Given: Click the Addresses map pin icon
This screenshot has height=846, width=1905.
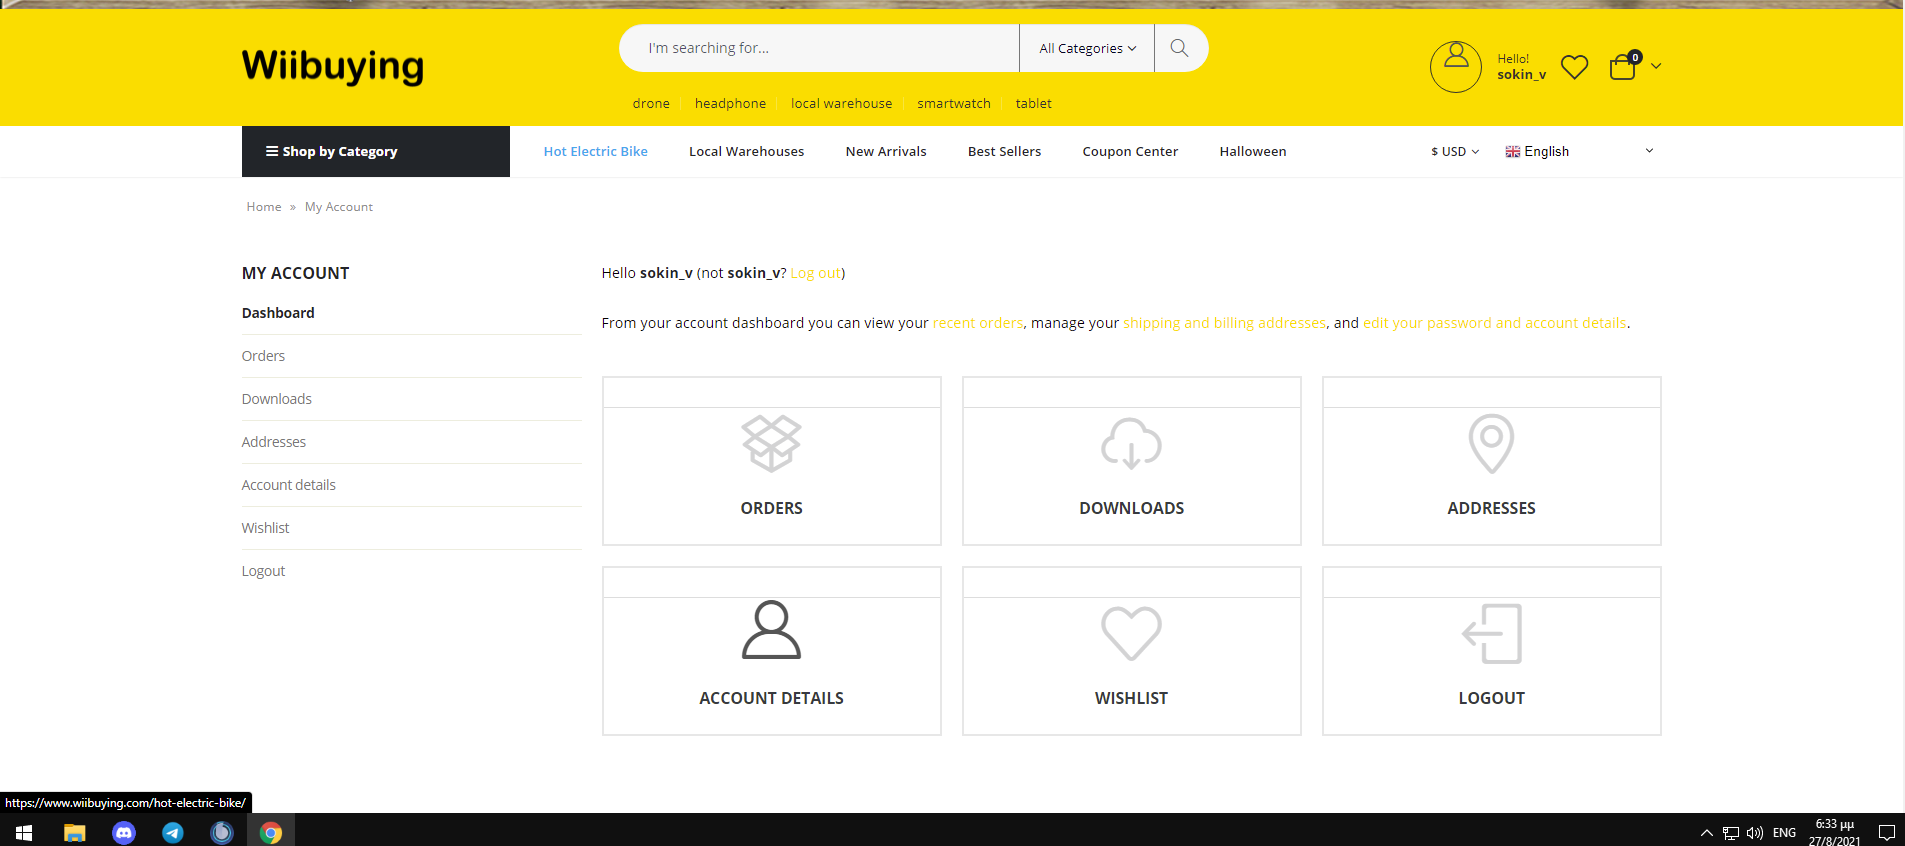Looking at the screenshot, I should pyautogui.click(x=1491, y=443).
